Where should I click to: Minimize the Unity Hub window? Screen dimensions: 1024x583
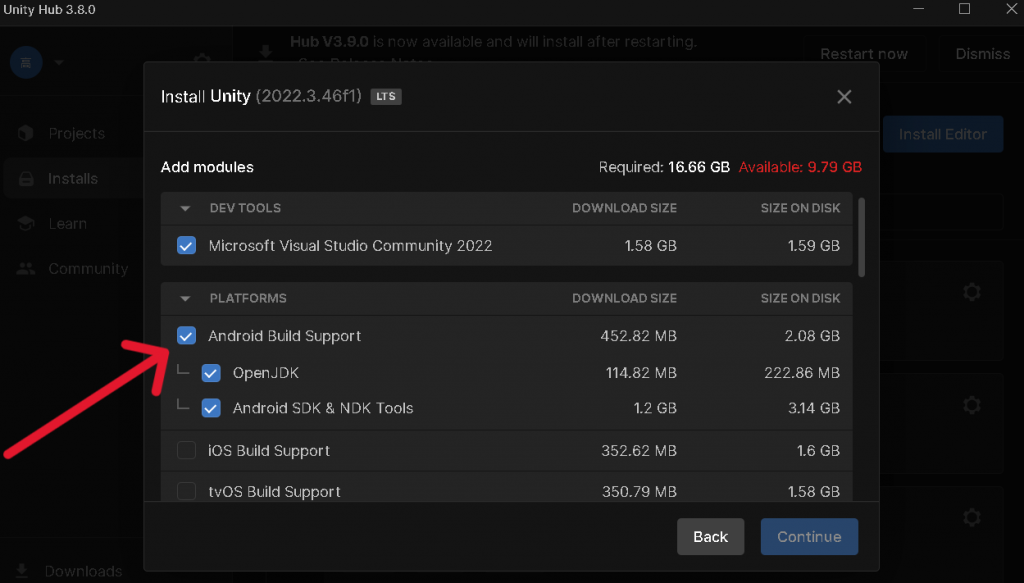[x=918, y=9]
